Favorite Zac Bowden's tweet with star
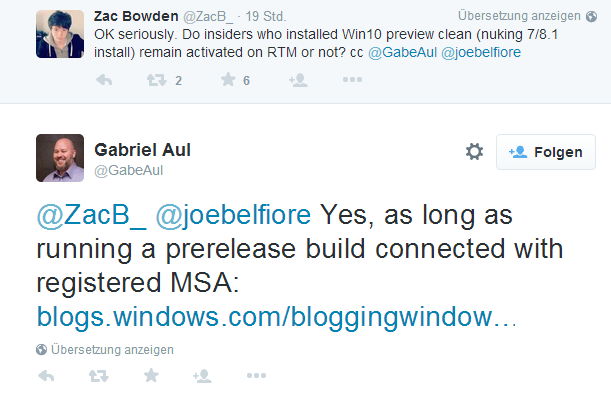Viewport: 611px width, 406px height. click(228, 79)
